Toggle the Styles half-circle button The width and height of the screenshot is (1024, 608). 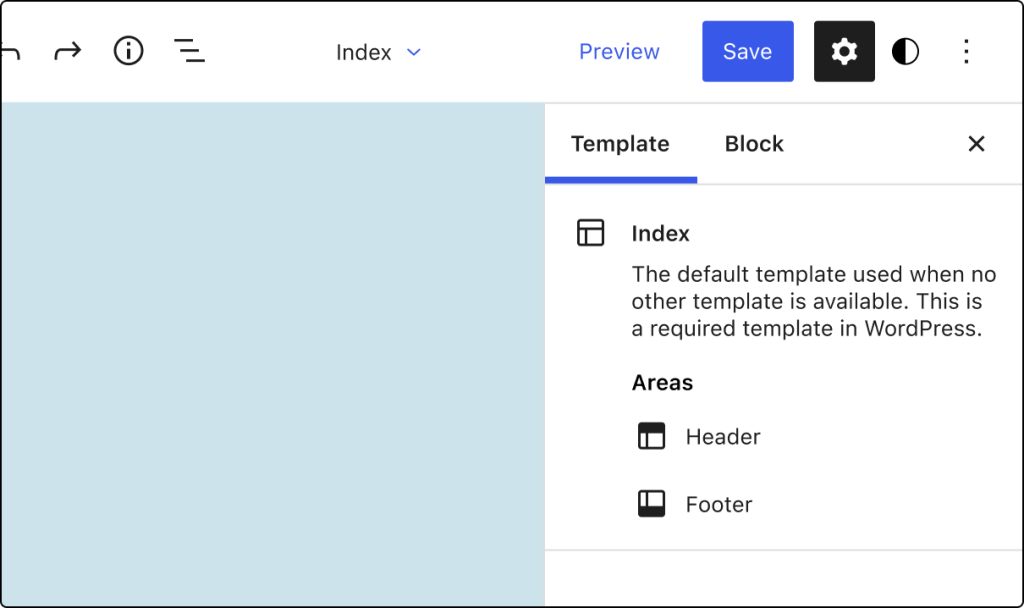[x=905, y=51]
